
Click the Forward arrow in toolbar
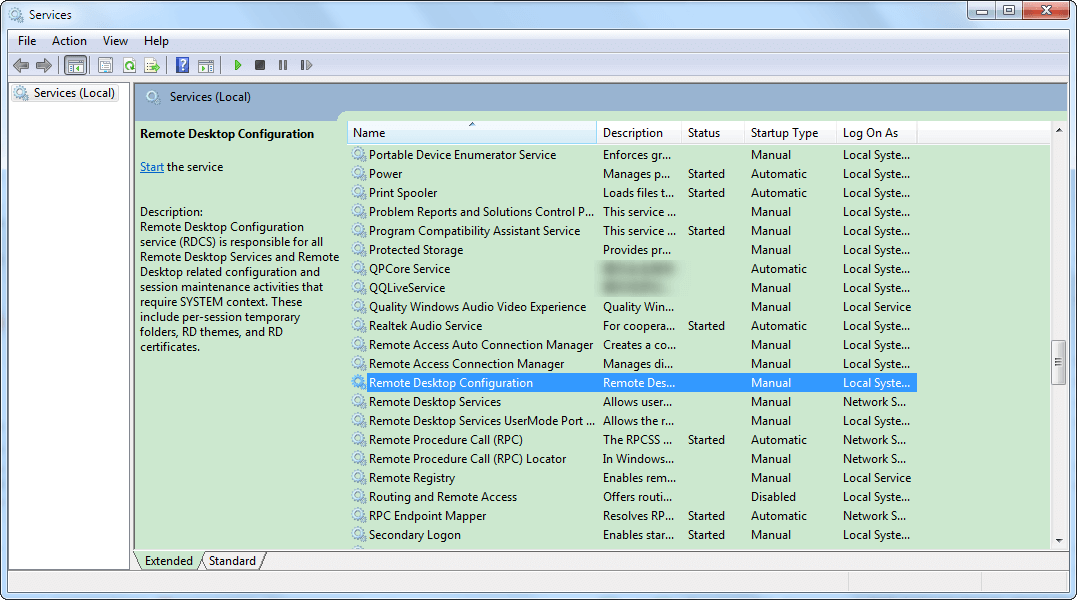43,65
